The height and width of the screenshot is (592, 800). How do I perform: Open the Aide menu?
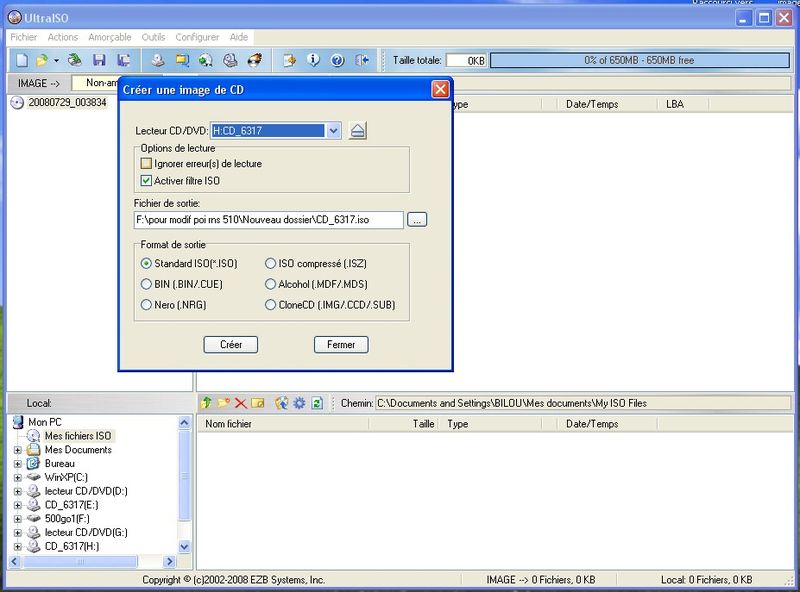[x=239, y=37]
